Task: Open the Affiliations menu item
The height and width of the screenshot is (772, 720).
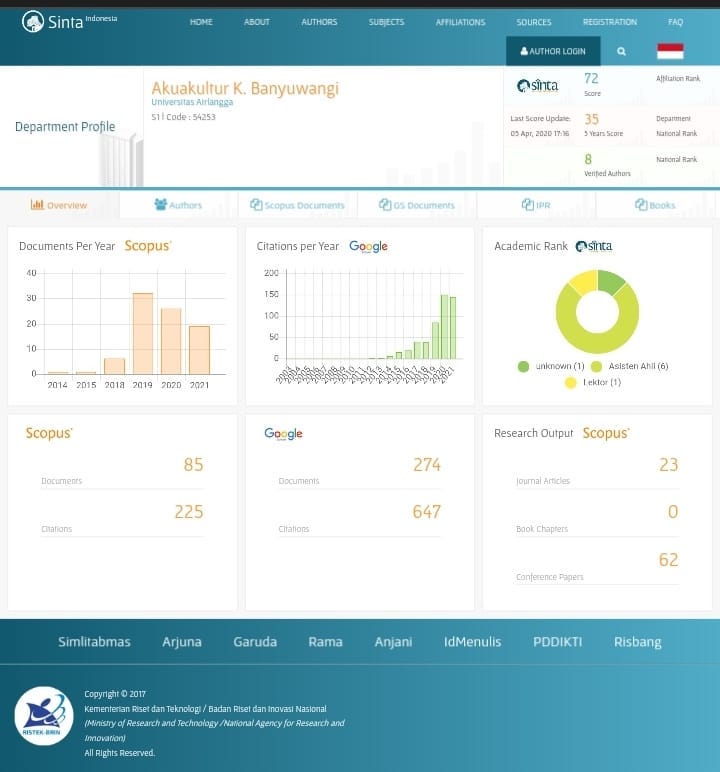Action: coord(460,22)
